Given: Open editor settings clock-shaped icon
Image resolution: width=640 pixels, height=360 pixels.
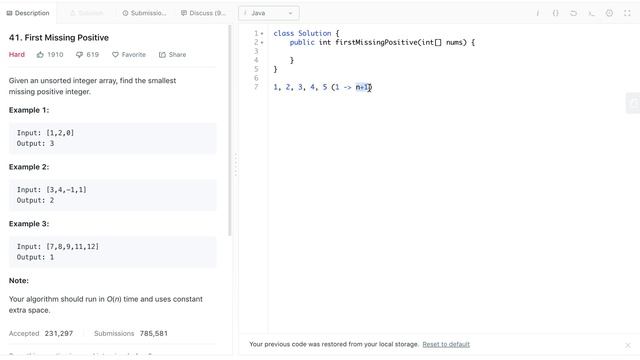Looking at the screenshot, I should (x=609, y=13).
